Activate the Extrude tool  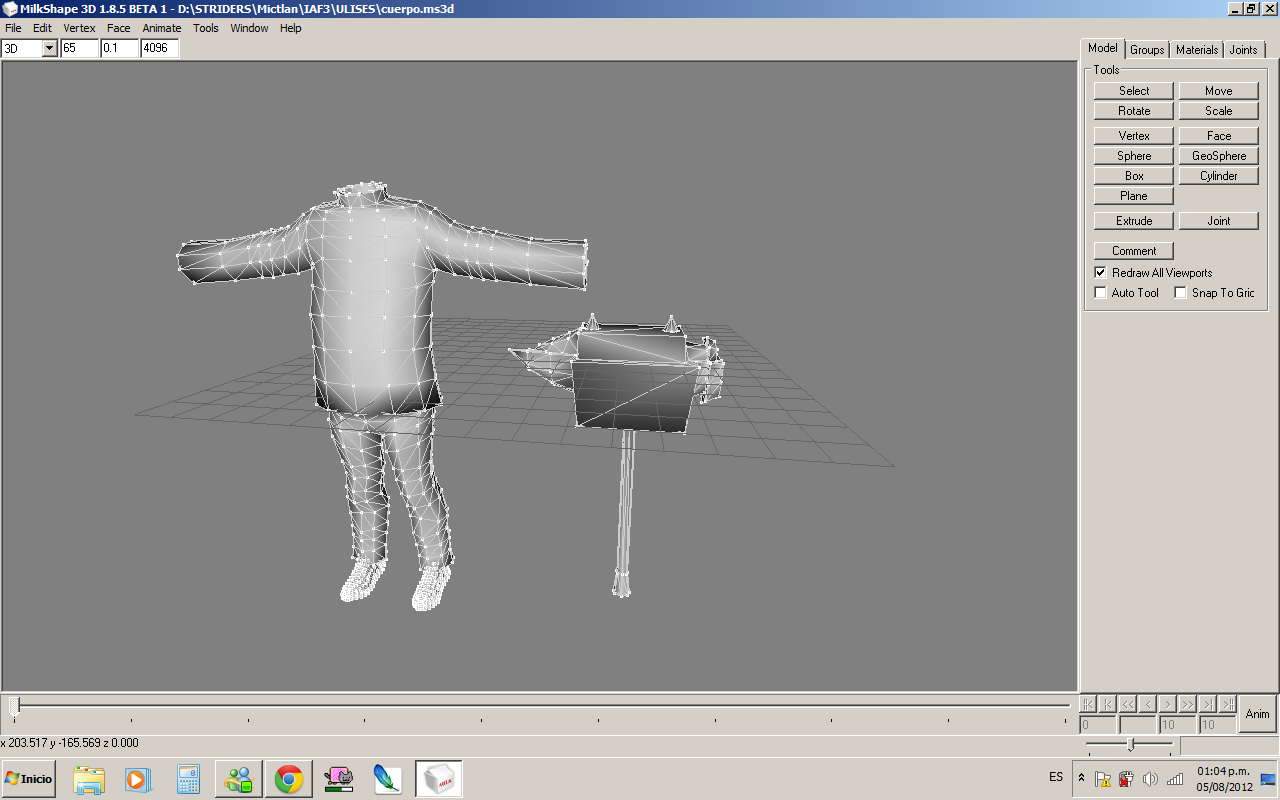pos(1134,221)
